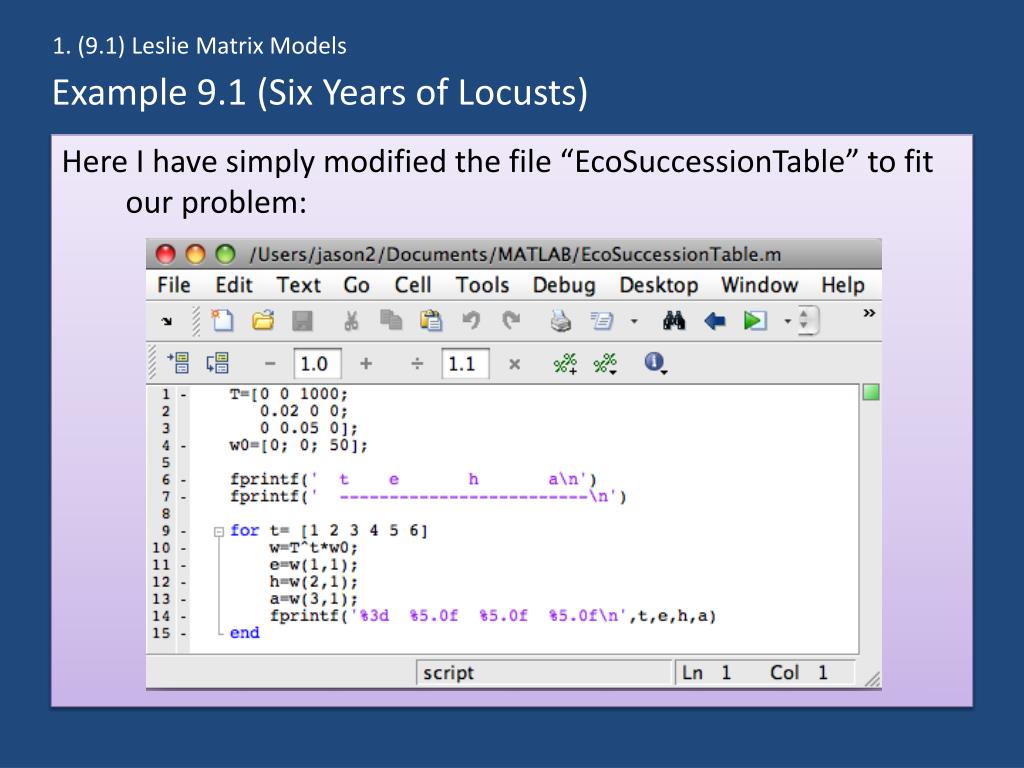Open the Desktop menu

click(659, 285)
